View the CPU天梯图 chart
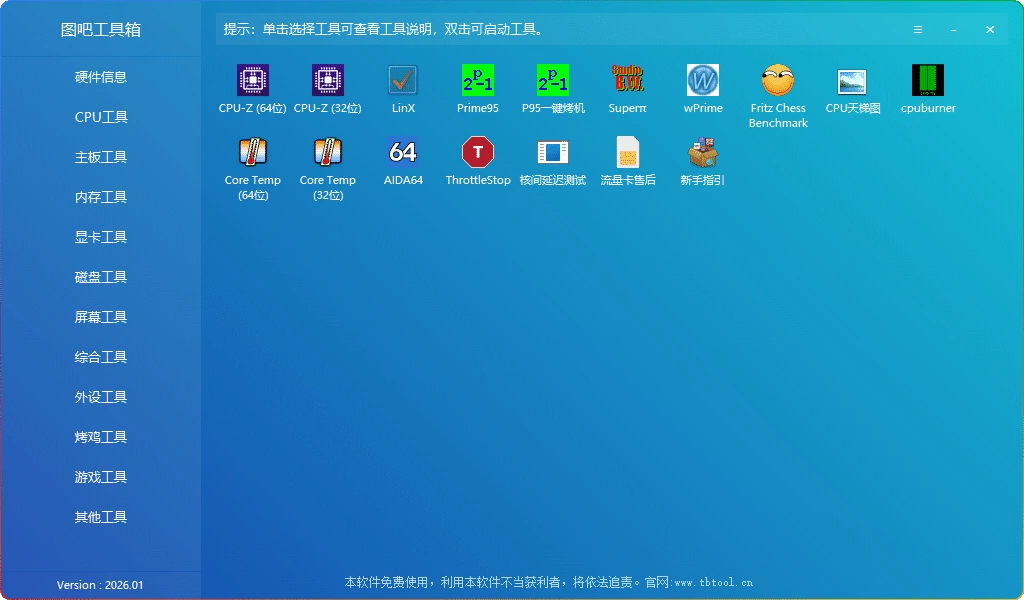Screen dimensions: 1024x600 [x=852, y=88]
